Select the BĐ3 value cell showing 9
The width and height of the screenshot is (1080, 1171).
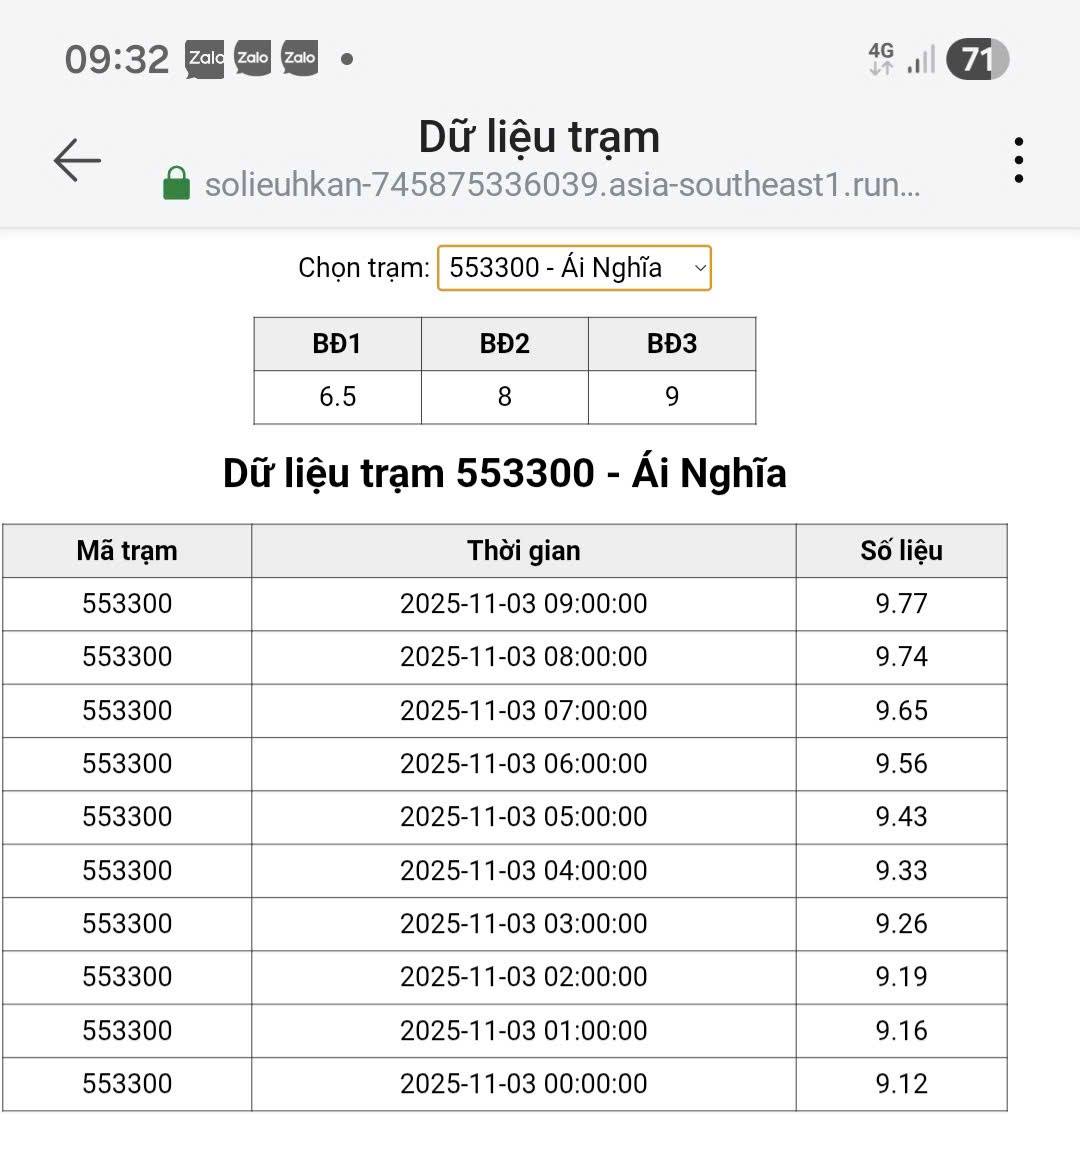click(672, 397)
